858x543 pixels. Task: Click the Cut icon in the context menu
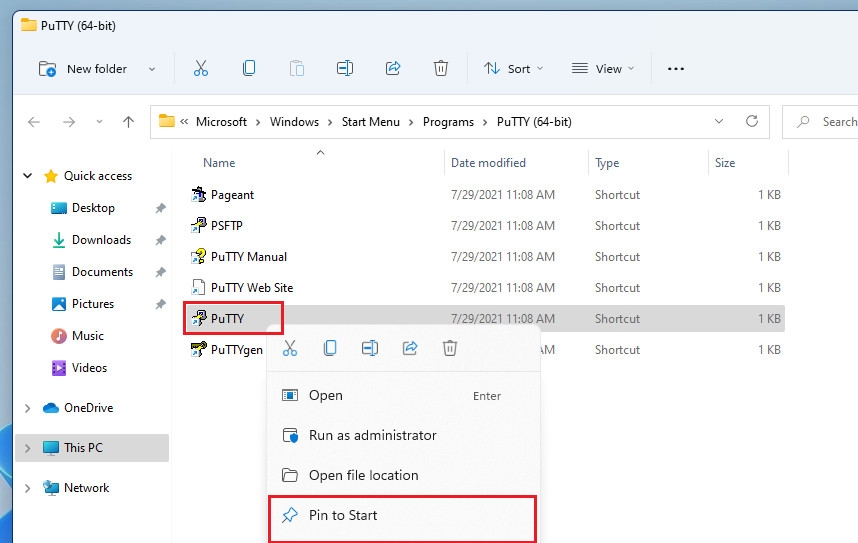[x=290, y=348]
